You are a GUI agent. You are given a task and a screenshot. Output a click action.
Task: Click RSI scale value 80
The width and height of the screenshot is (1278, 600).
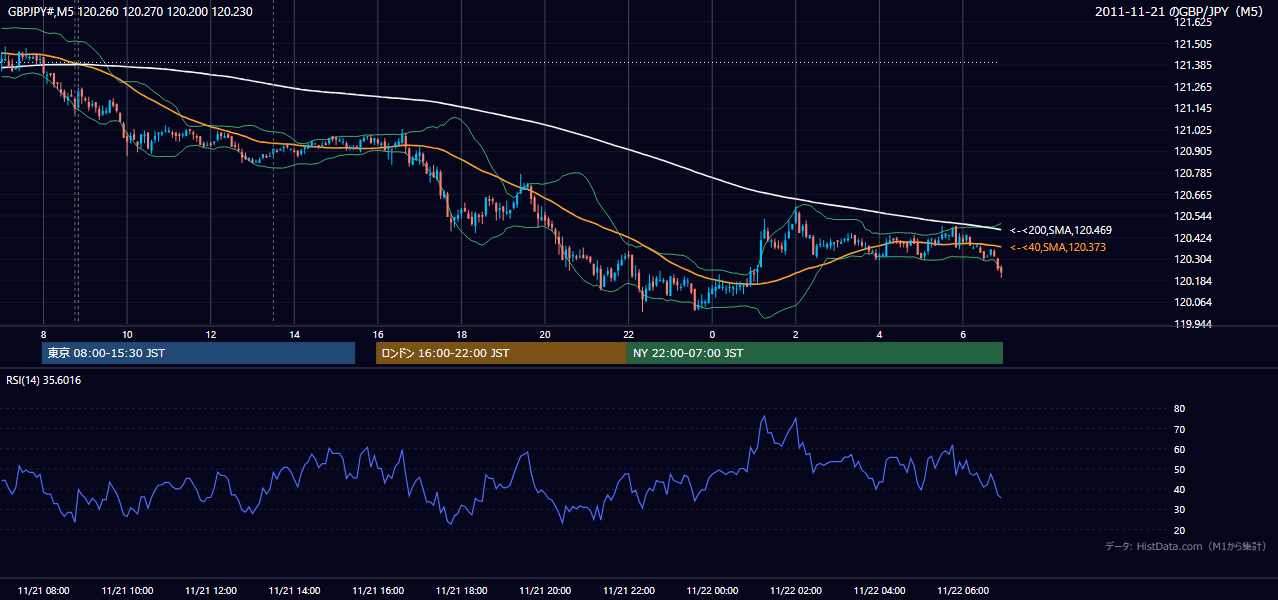coord(1180,409)
